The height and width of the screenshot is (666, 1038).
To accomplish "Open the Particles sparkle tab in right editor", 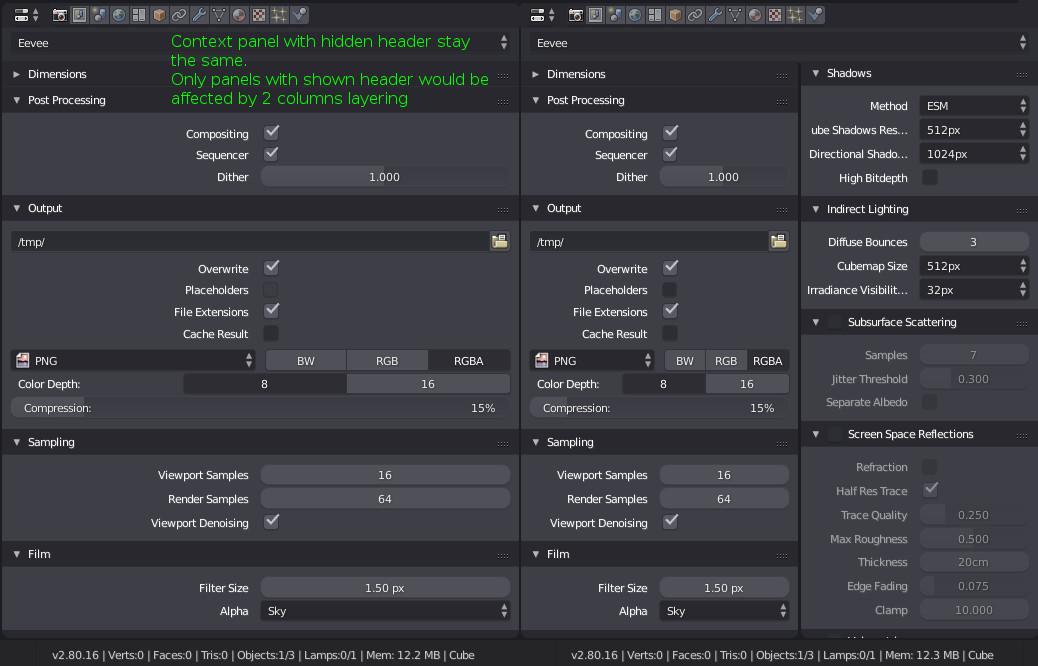I will tap(795, 15).
